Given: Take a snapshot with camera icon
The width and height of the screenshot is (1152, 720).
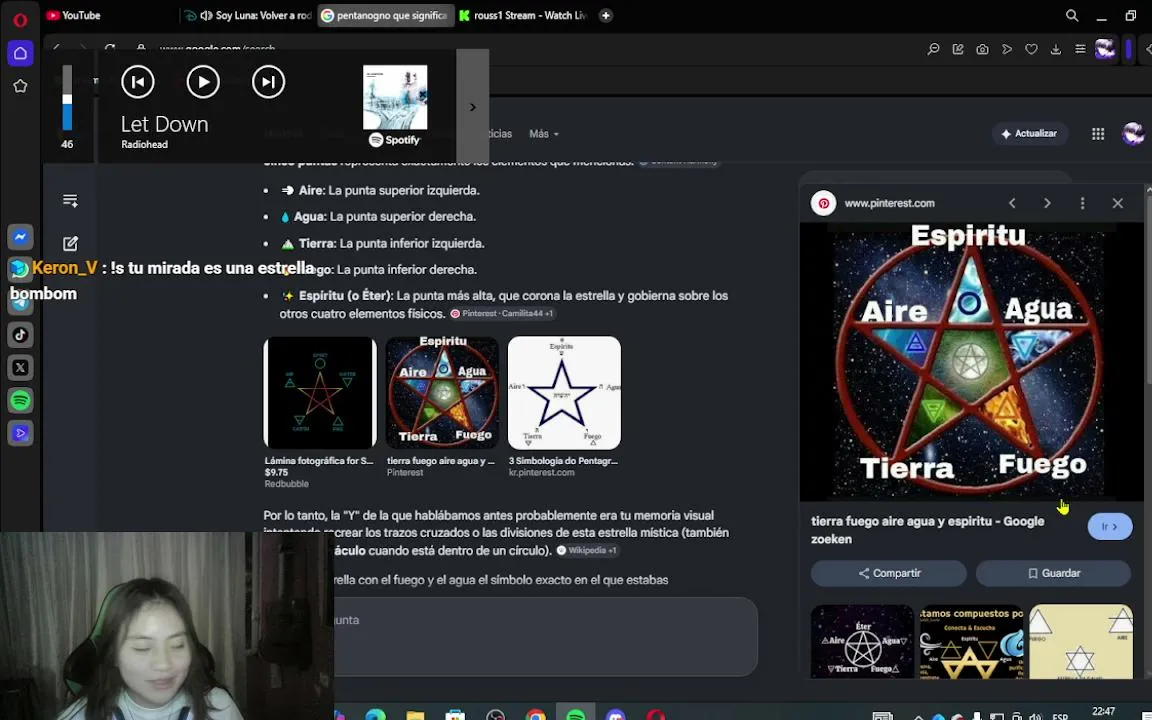Looking at the screenshot, I should (982, 49).
